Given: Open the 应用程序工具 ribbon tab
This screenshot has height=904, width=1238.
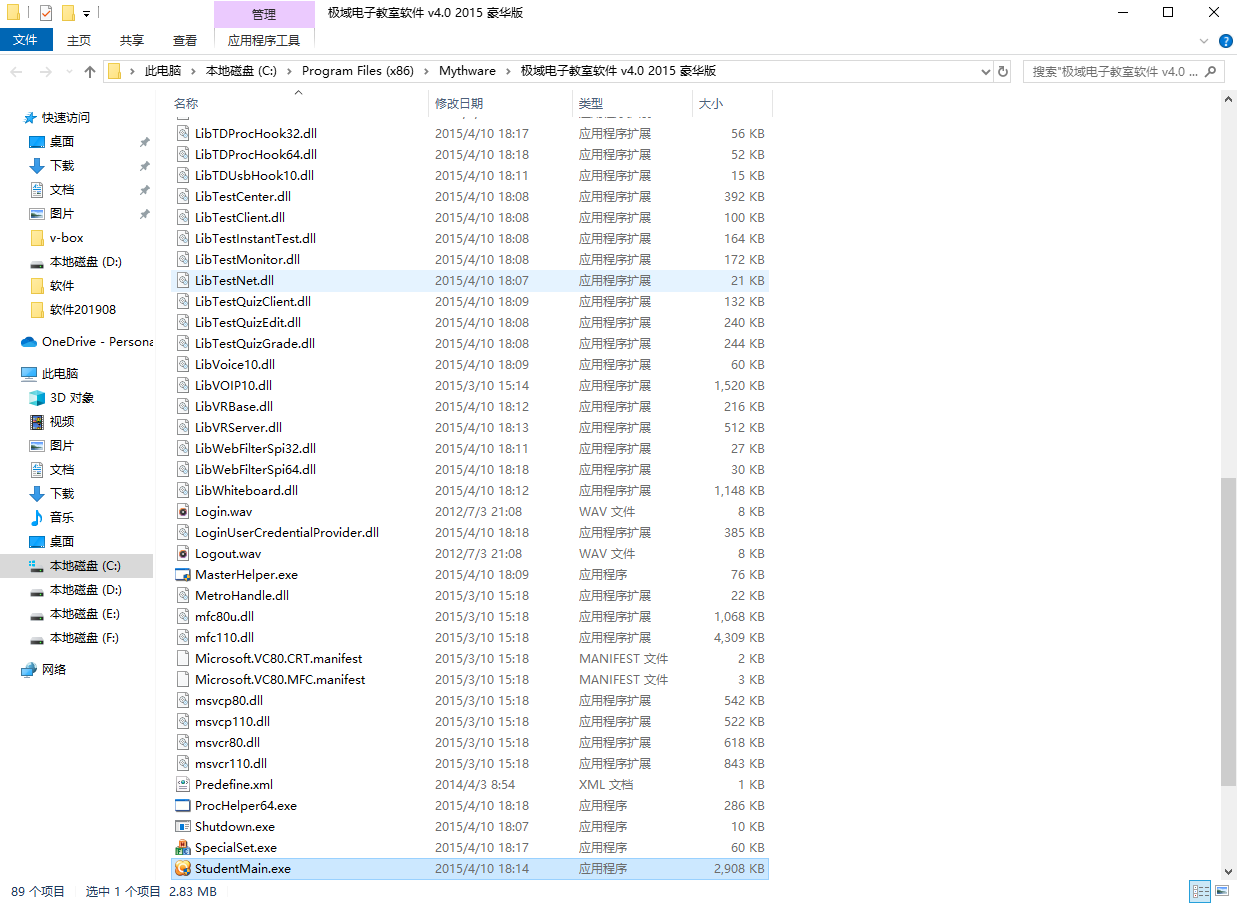Looking at the screenshot, I should coord(264,40).
